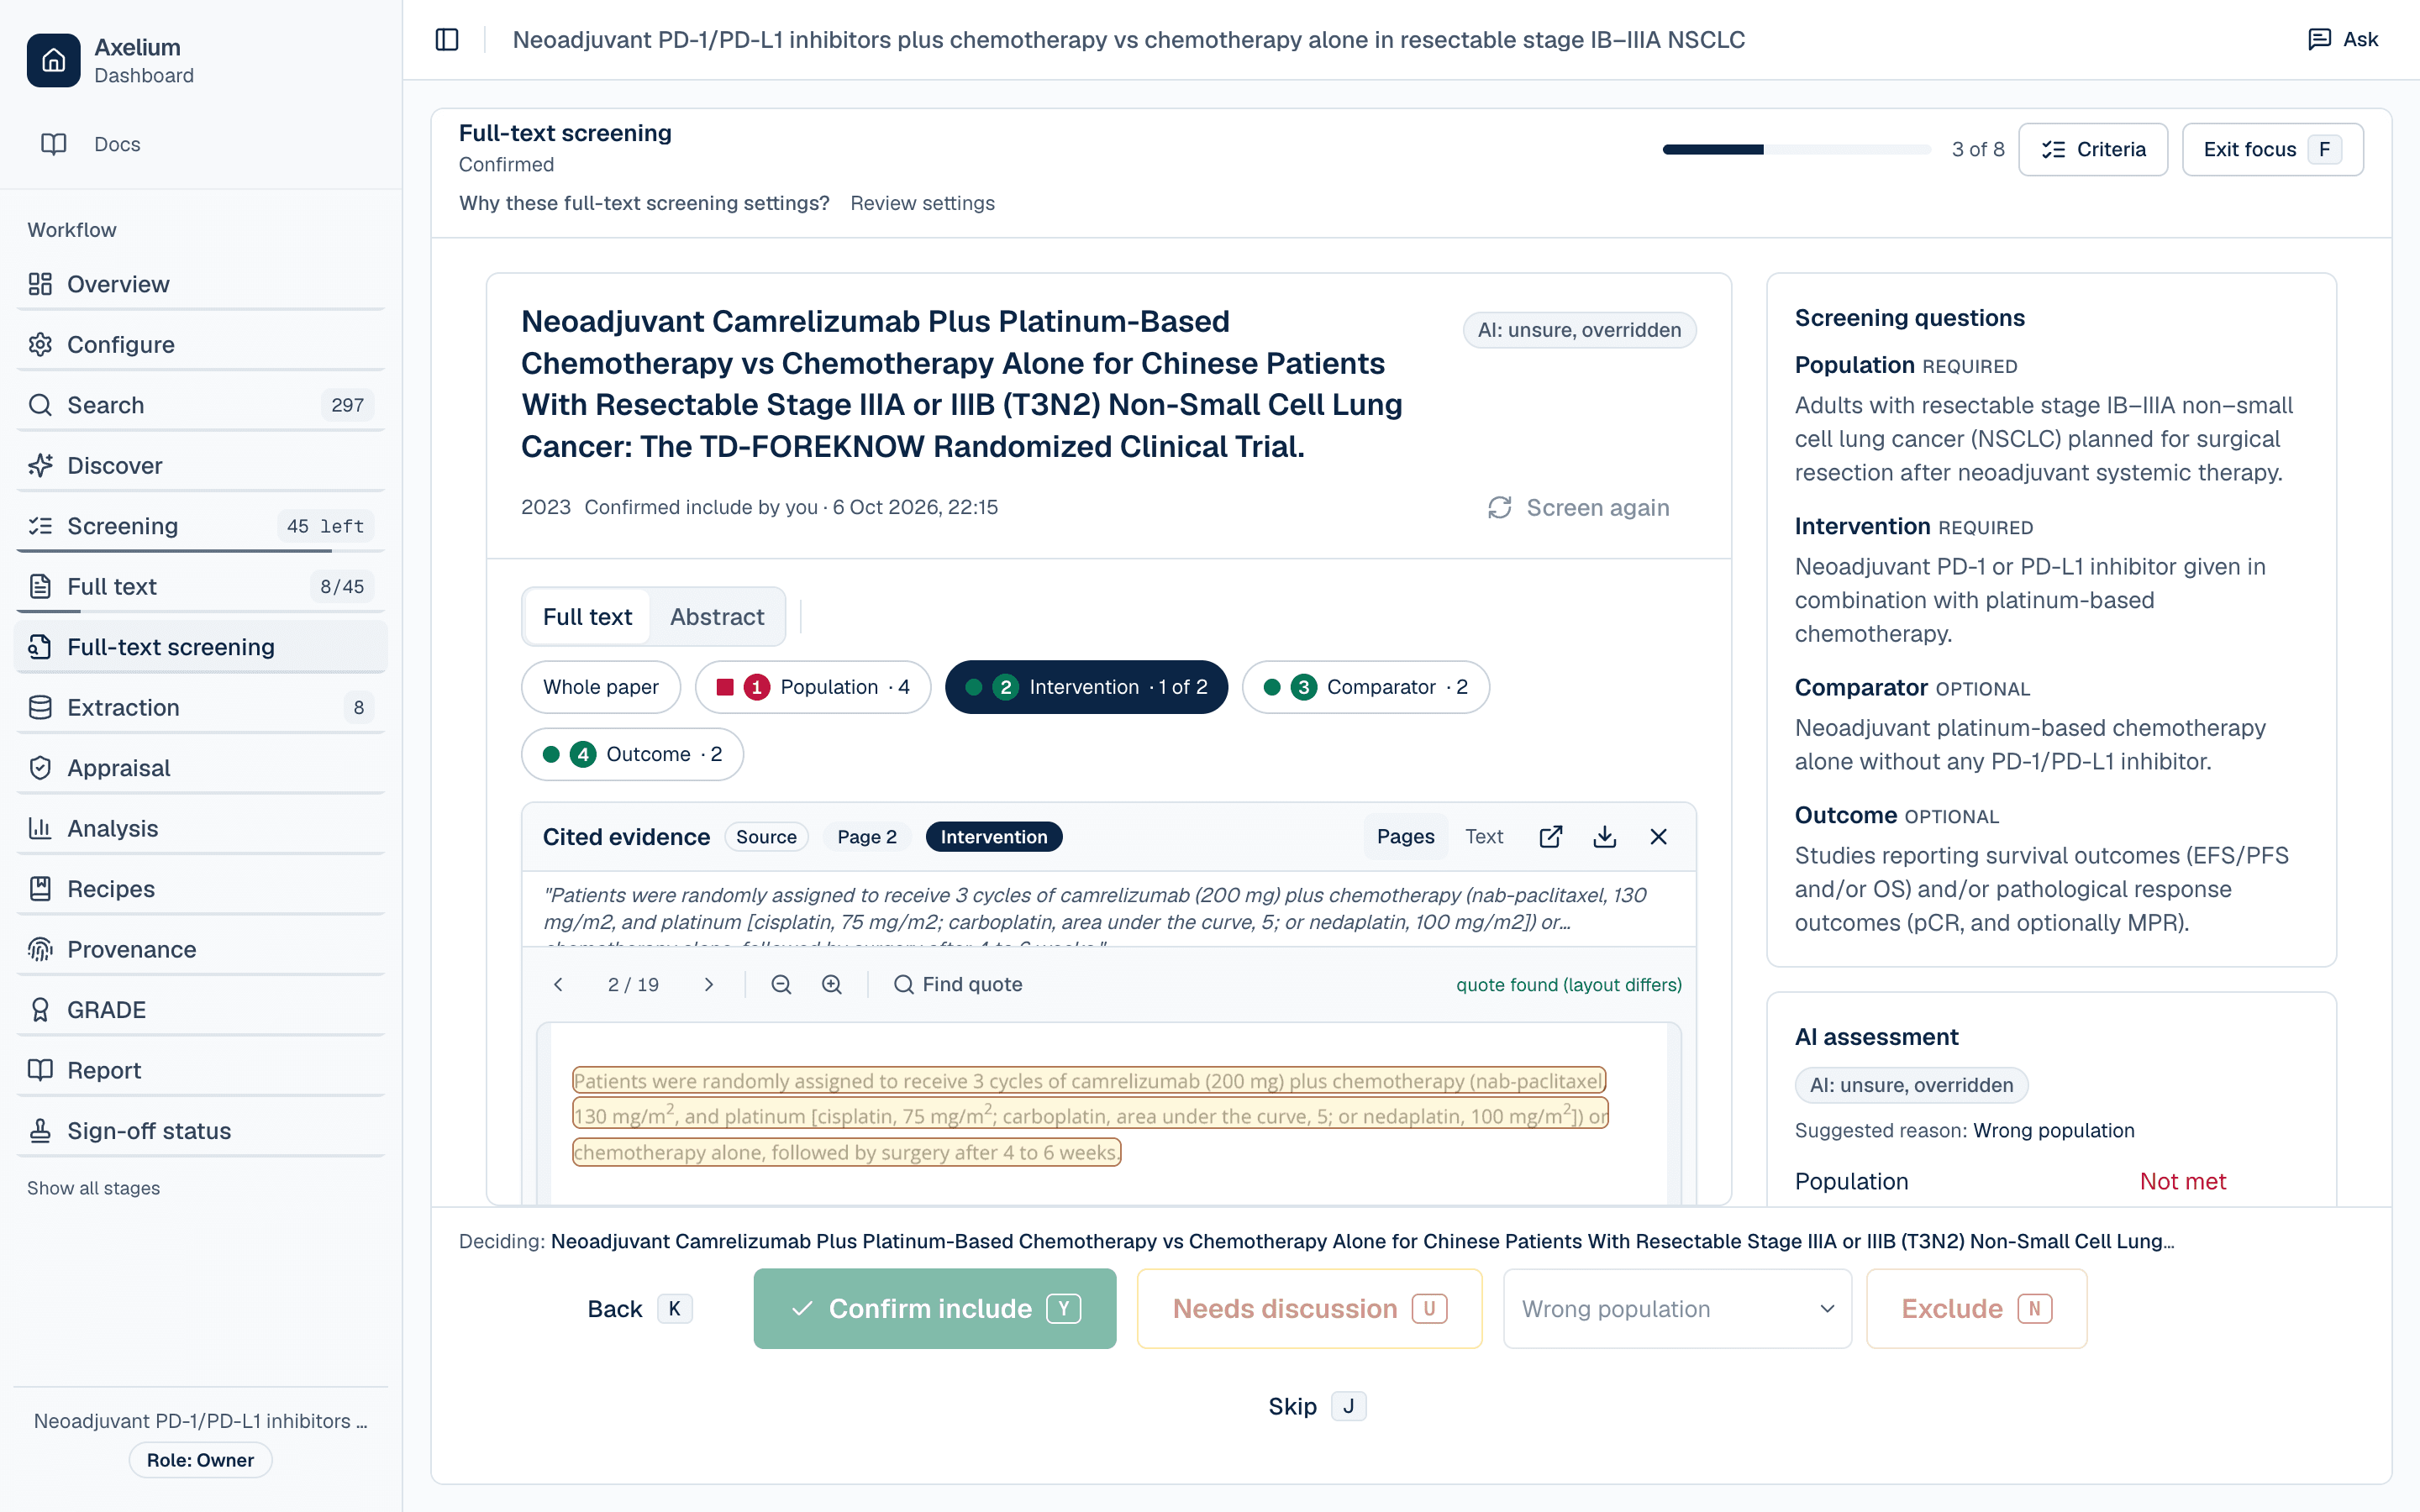Click the Screen again refresh button
Screen dimensions: 2420x1512
click(x=1578, y=508)
